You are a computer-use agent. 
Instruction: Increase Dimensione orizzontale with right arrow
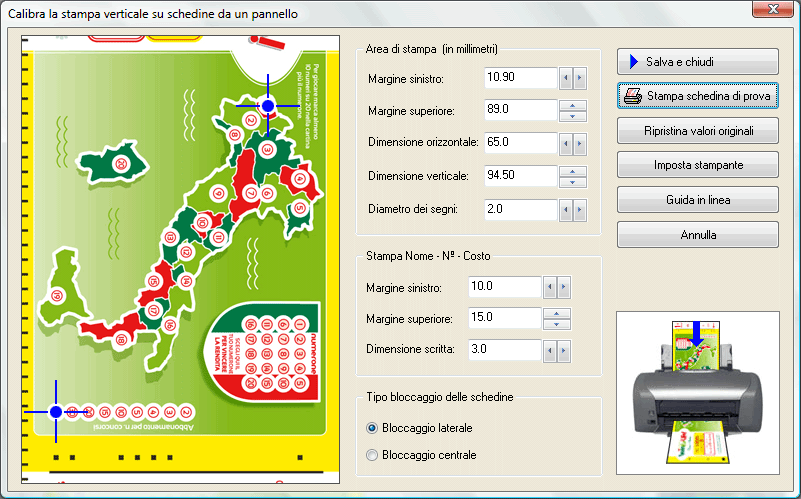[x=580, y=144]
